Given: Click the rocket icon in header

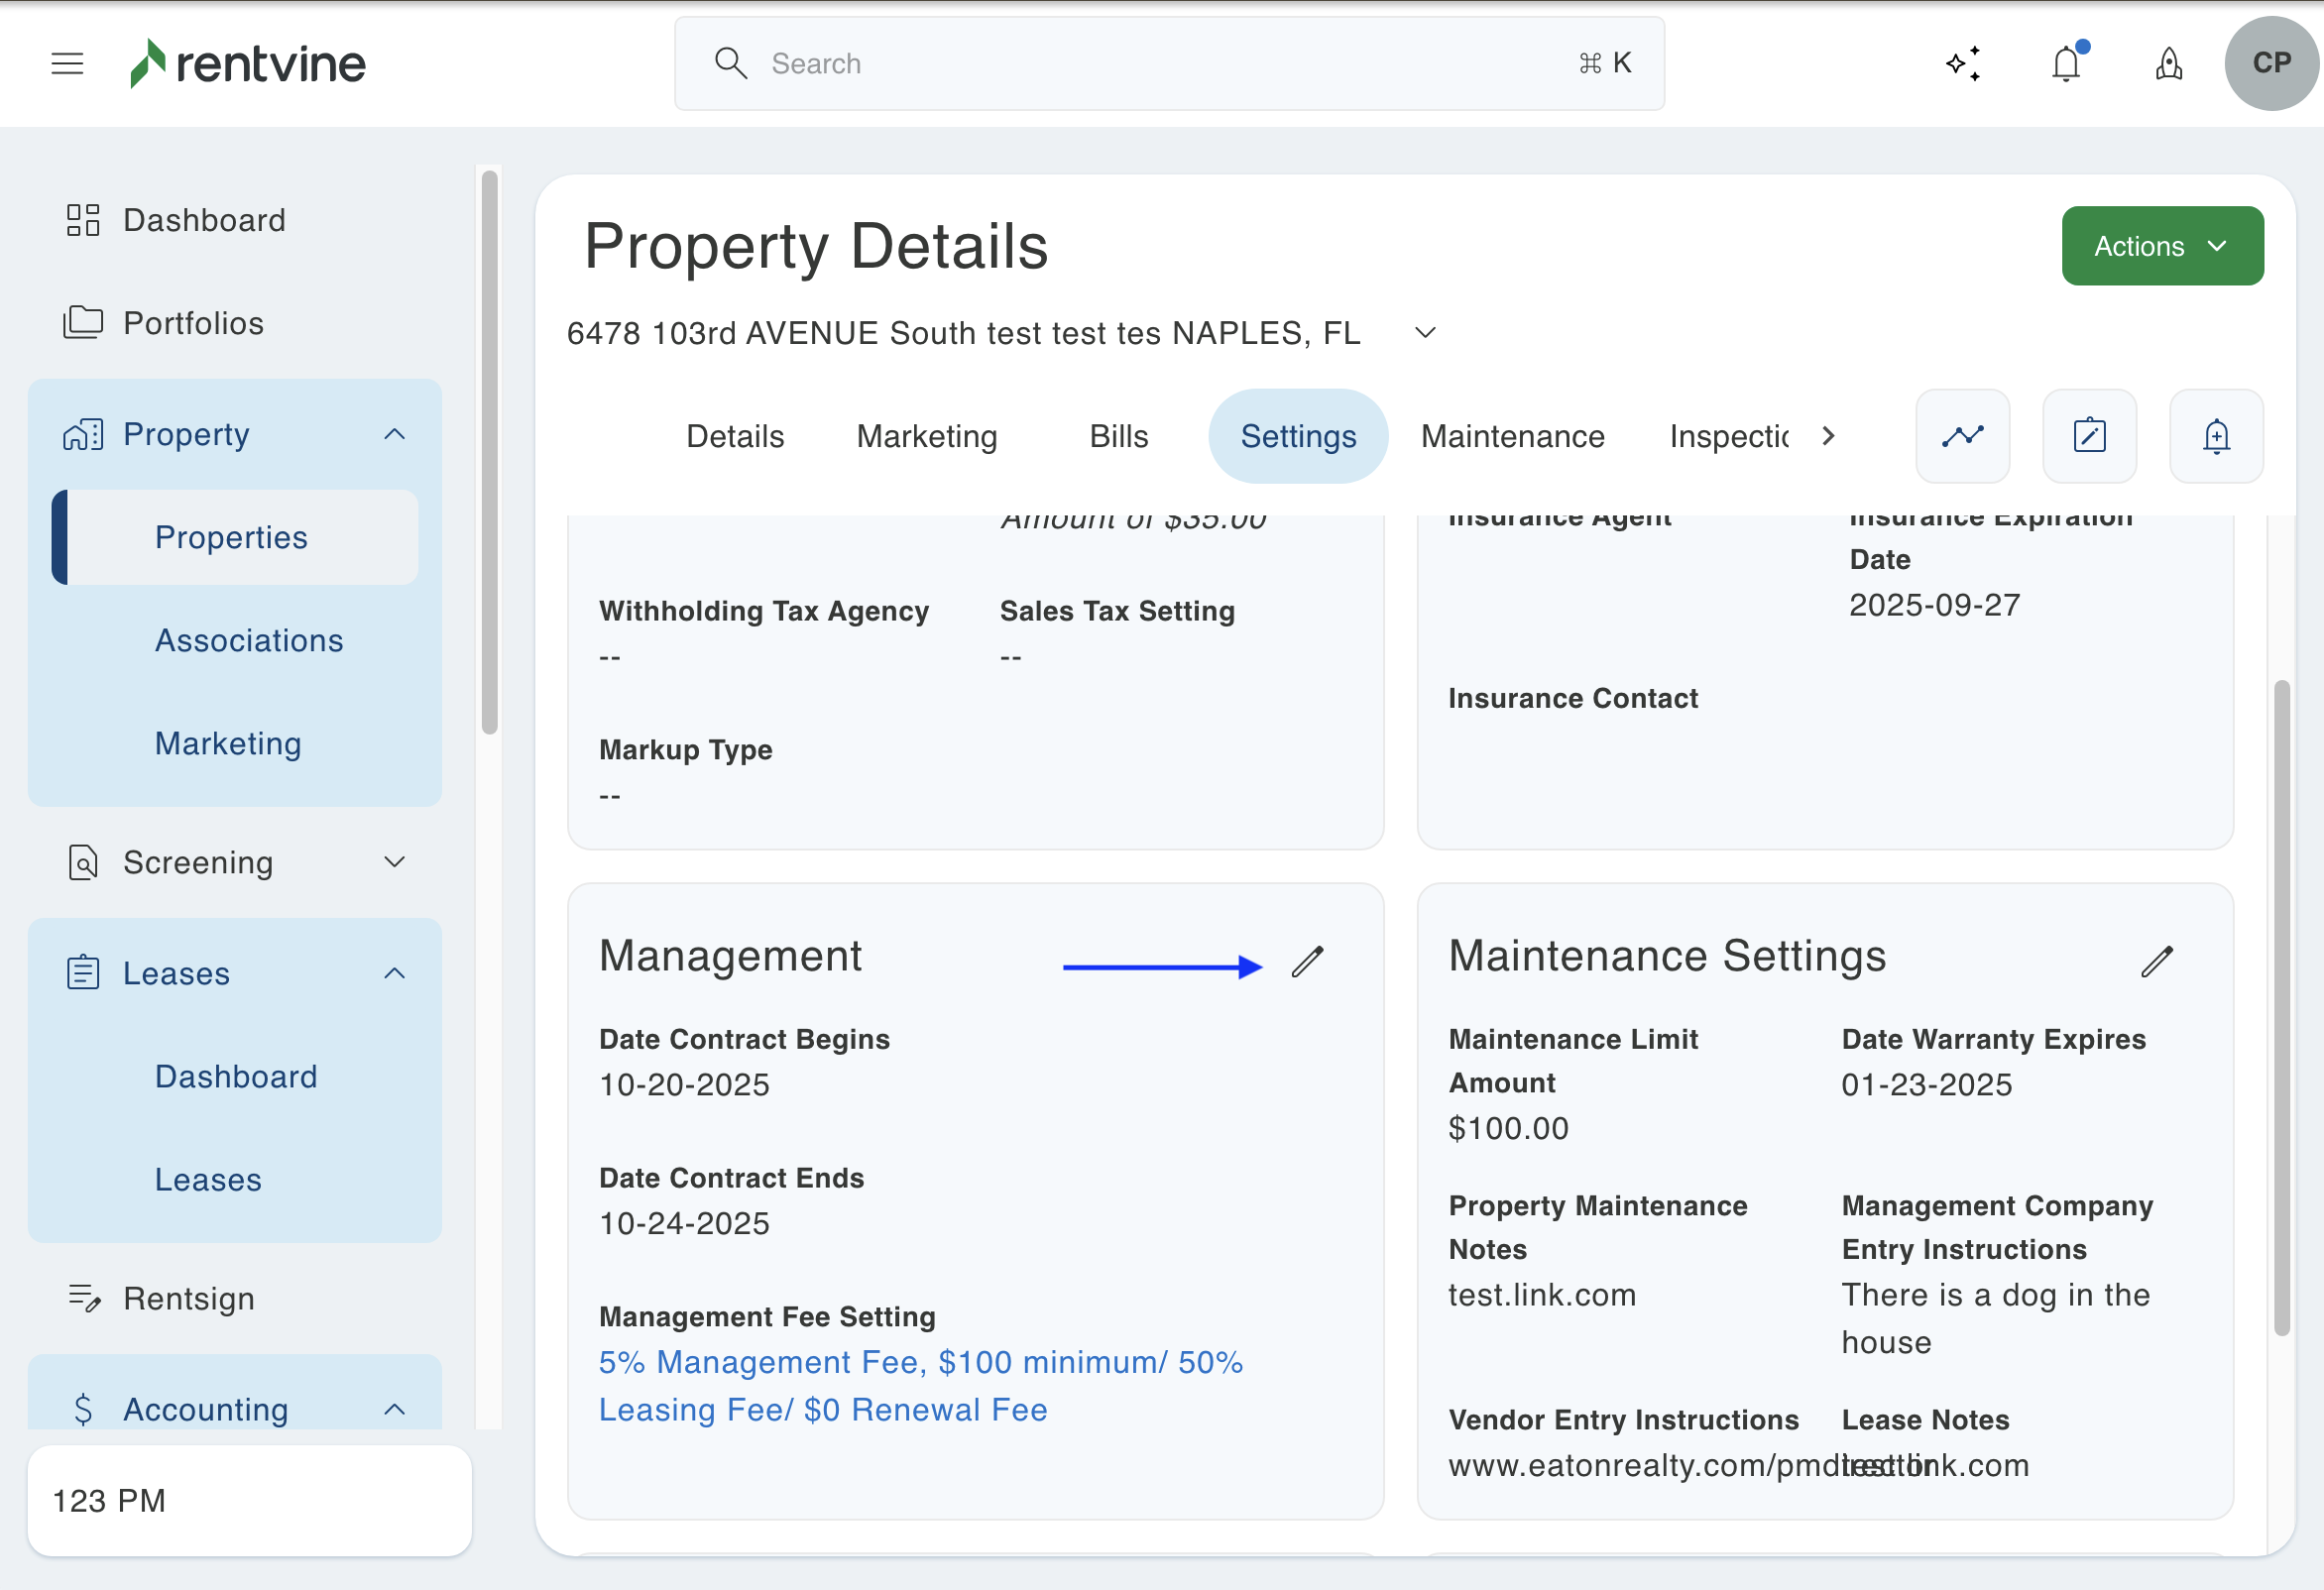Looking at the screenshot, I should pyautogui.click(x=2168, y=64).
